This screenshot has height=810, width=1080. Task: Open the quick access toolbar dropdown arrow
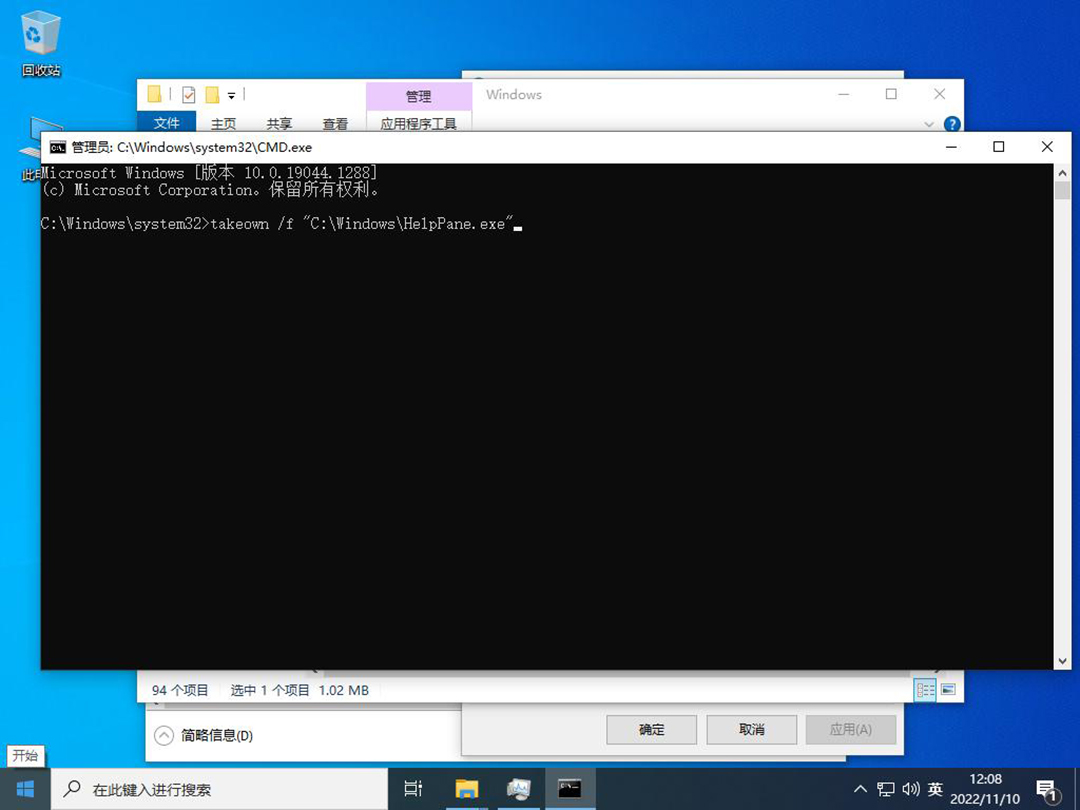tap(231, 96)
